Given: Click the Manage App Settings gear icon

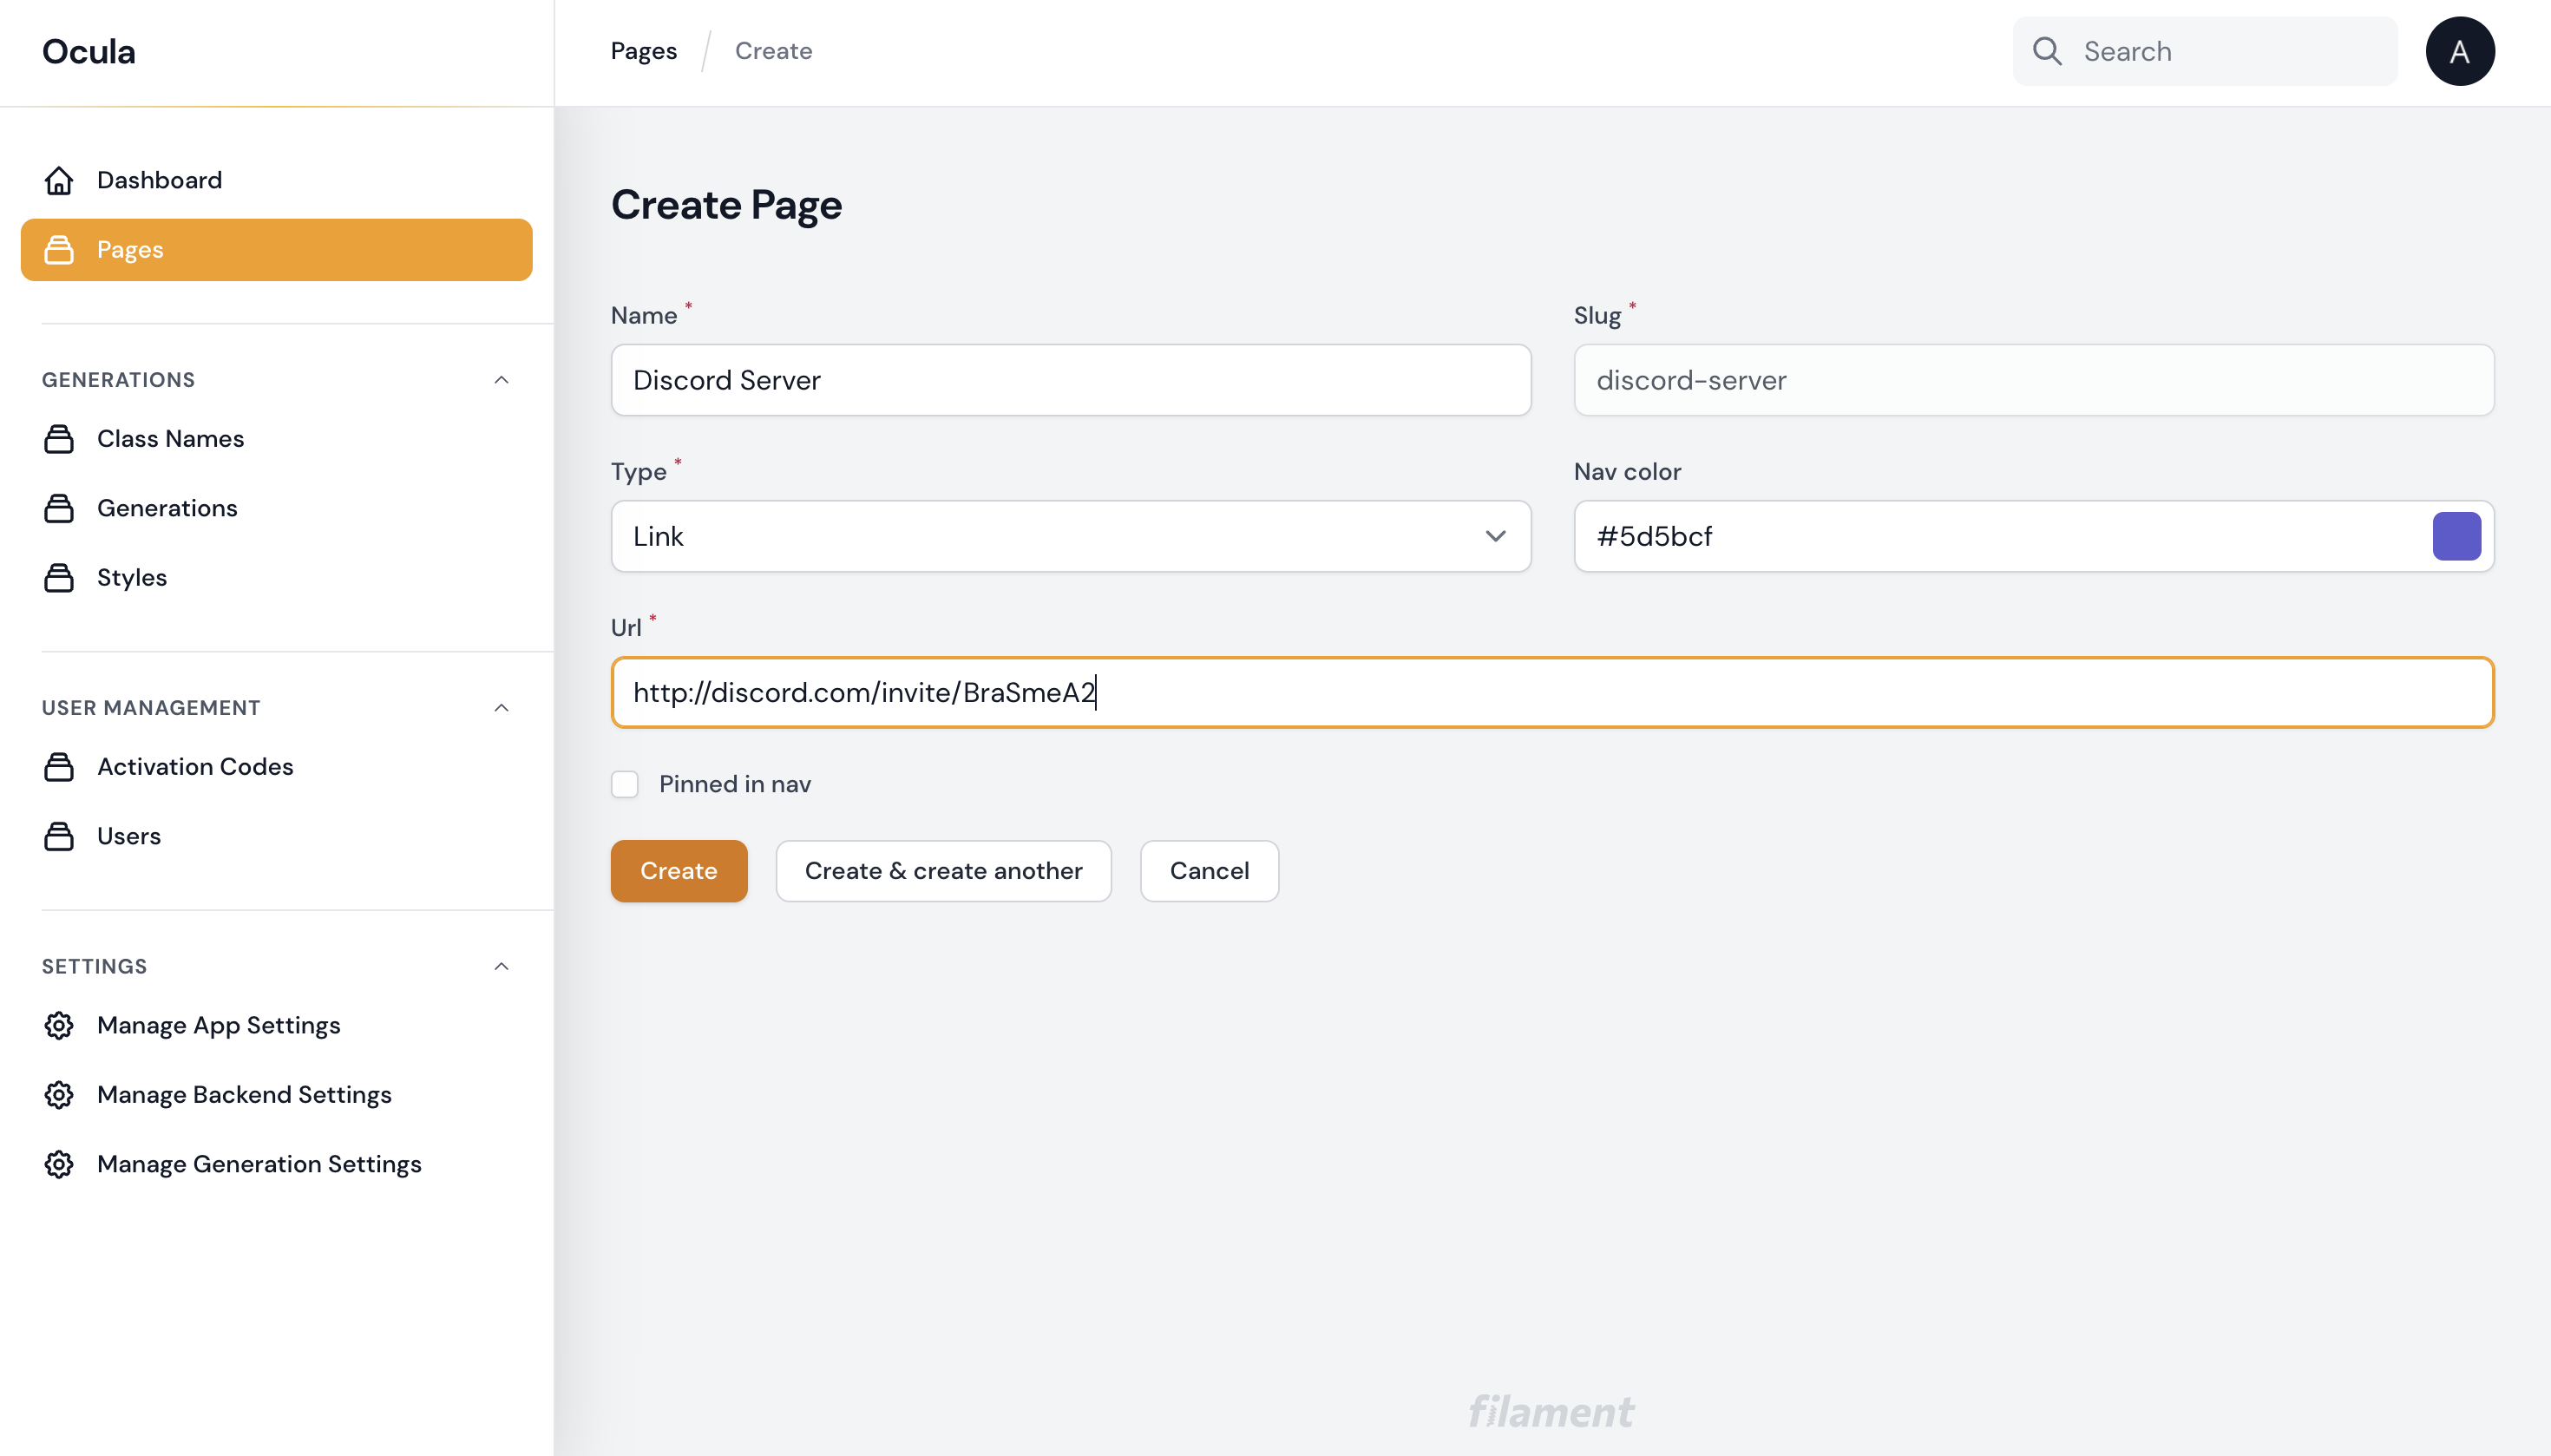Looking at the screenshot, I should pos(59,1025).
